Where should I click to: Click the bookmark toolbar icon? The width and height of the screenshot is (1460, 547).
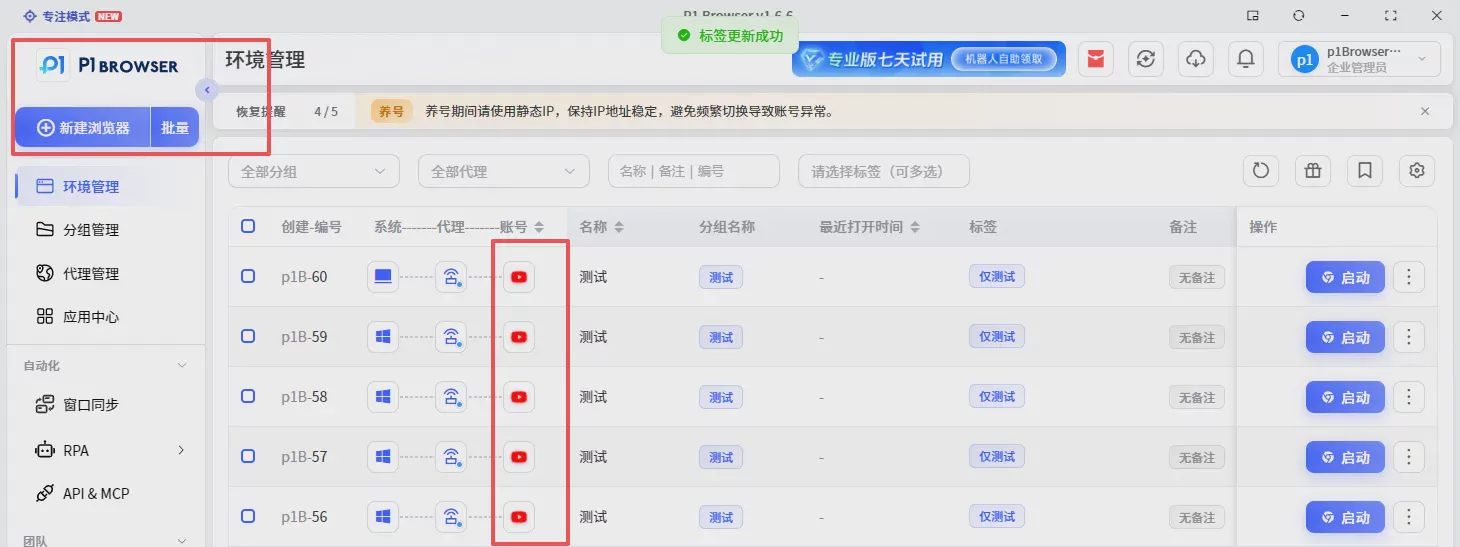pyautogui.click(x=1365, y=171)
